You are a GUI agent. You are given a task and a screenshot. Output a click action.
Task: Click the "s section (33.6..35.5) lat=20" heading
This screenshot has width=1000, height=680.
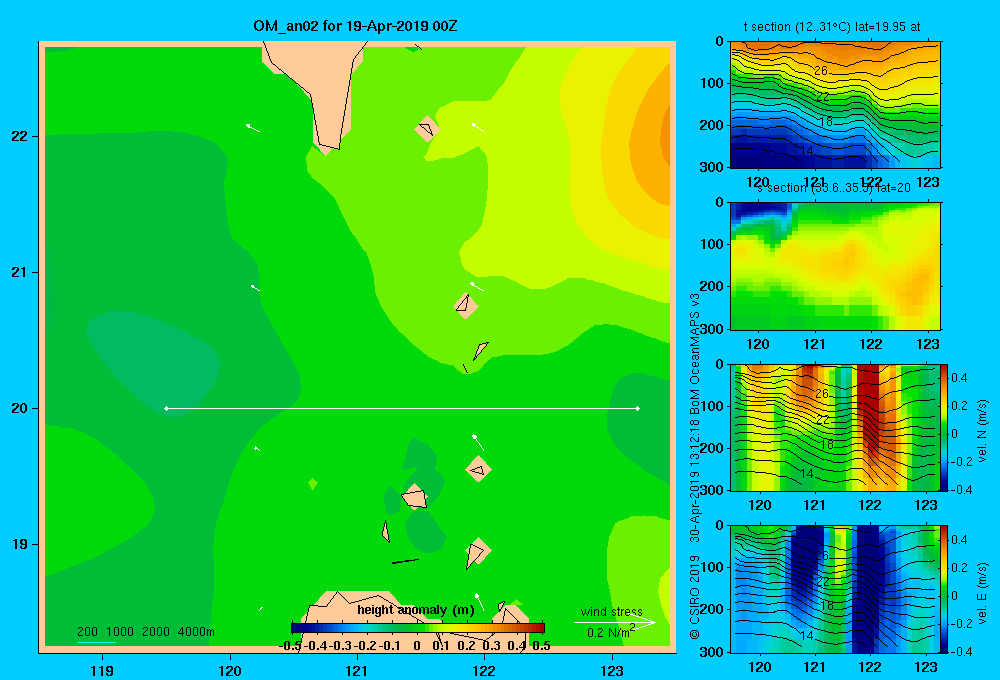pos(834,188)
